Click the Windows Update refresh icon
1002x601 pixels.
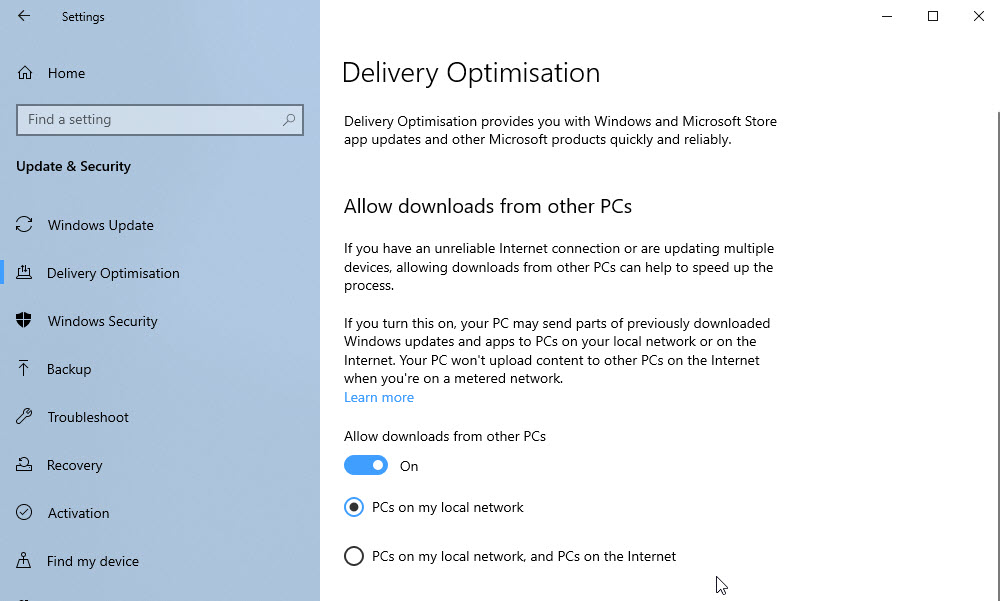24,224
